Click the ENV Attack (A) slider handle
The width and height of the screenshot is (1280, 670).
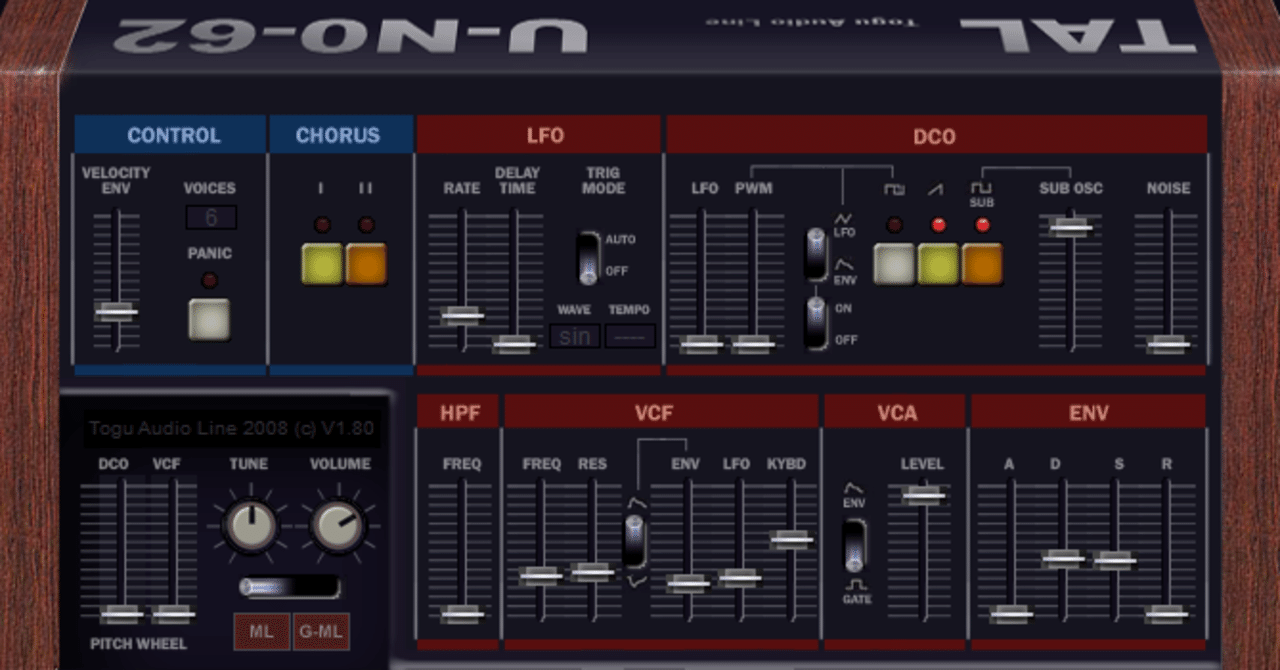coord(1011,614)
